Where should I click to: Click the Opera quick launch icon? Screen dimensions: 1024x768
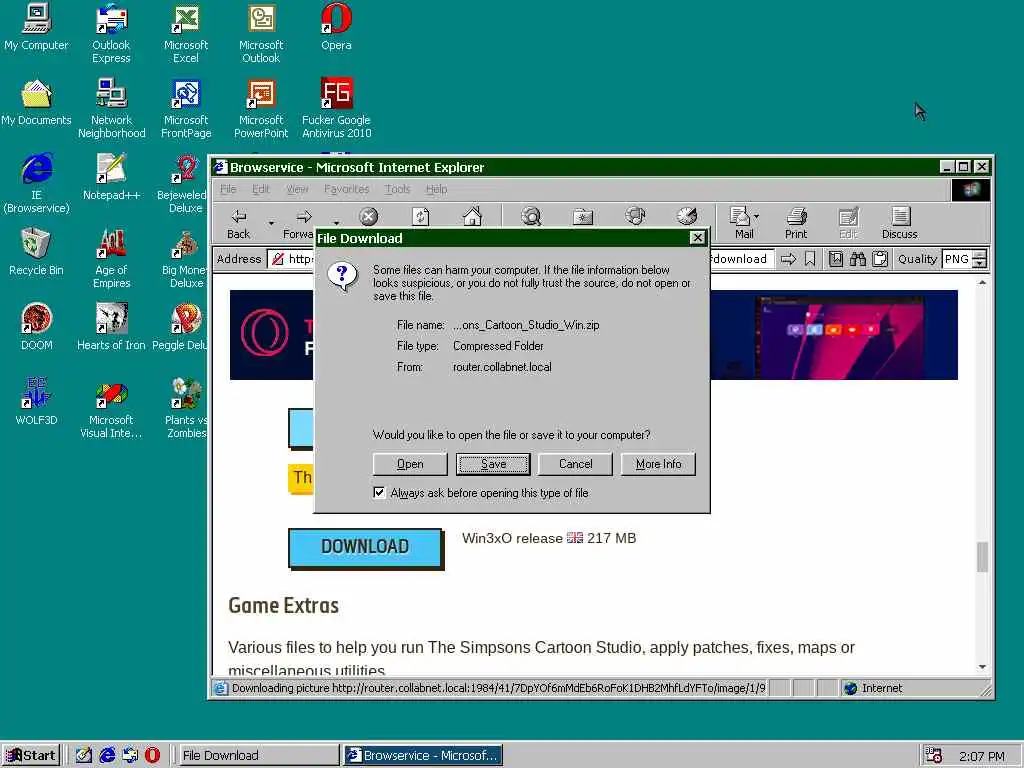click(152, 755)
